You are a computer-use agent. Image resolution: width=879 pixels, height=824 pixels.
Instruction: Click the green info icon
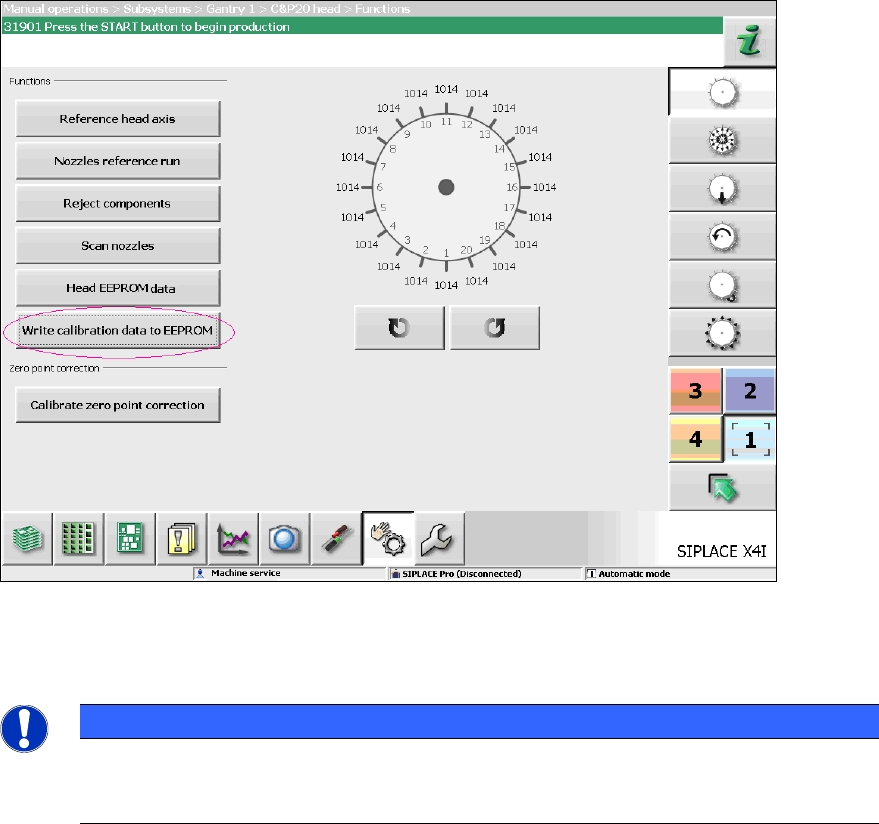coord(750,42)
